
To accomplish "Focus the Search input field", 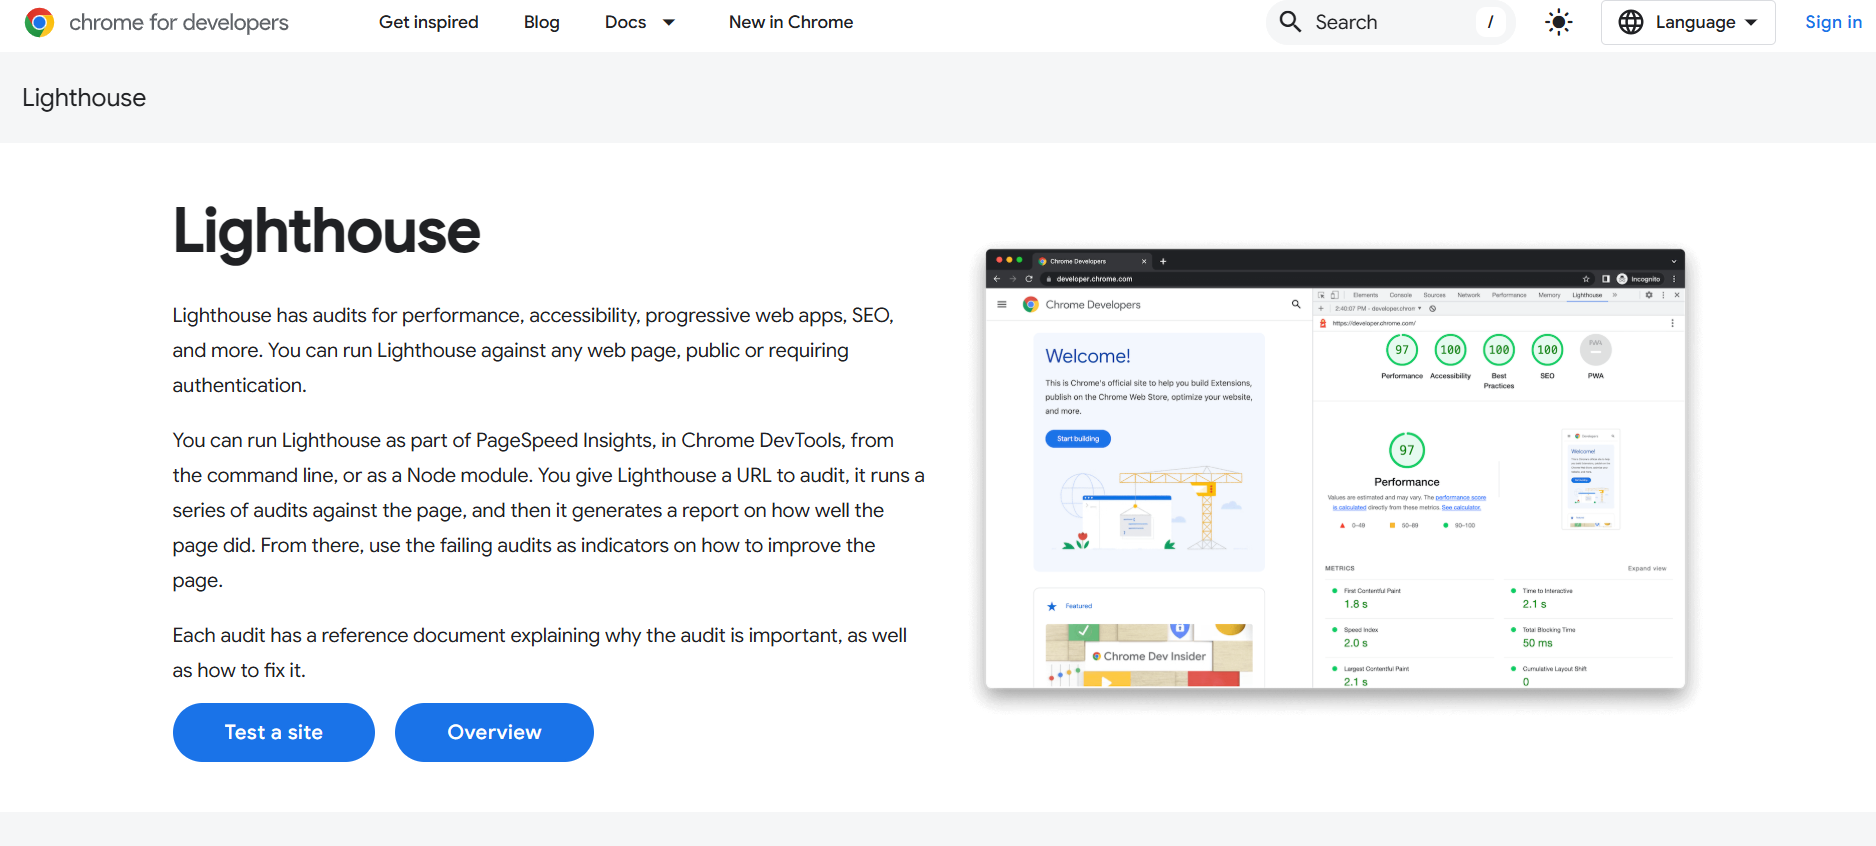I will click(x=1391, y=22).
